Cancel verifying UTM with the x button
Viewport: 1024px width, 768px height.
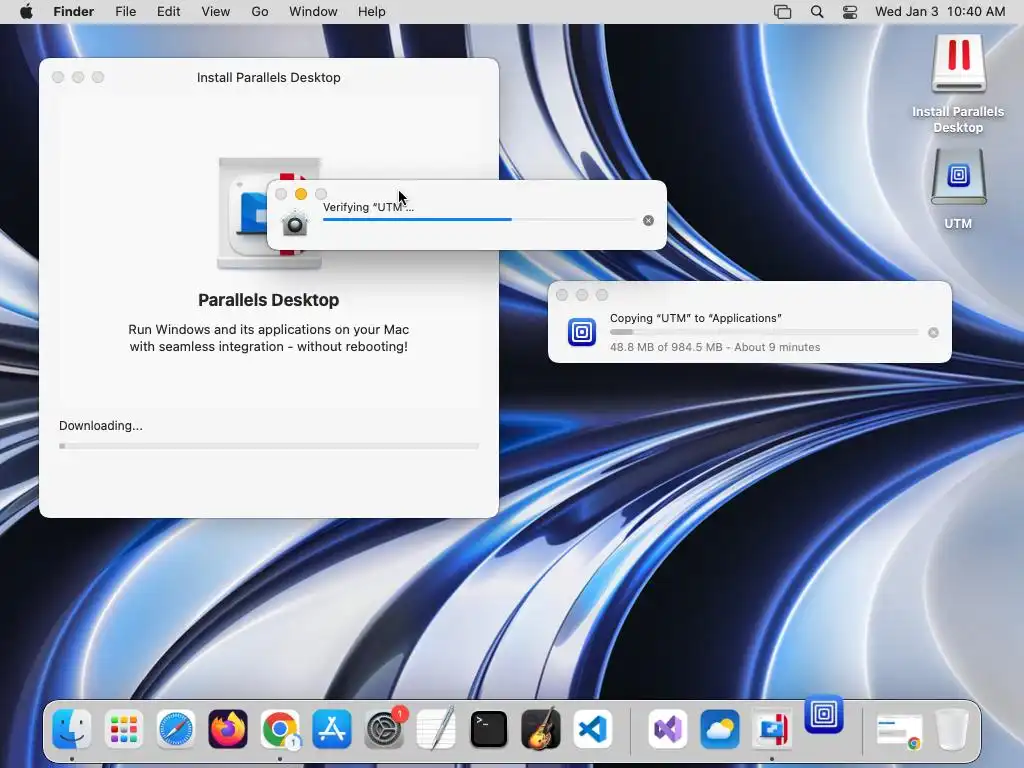coord(648,220)
